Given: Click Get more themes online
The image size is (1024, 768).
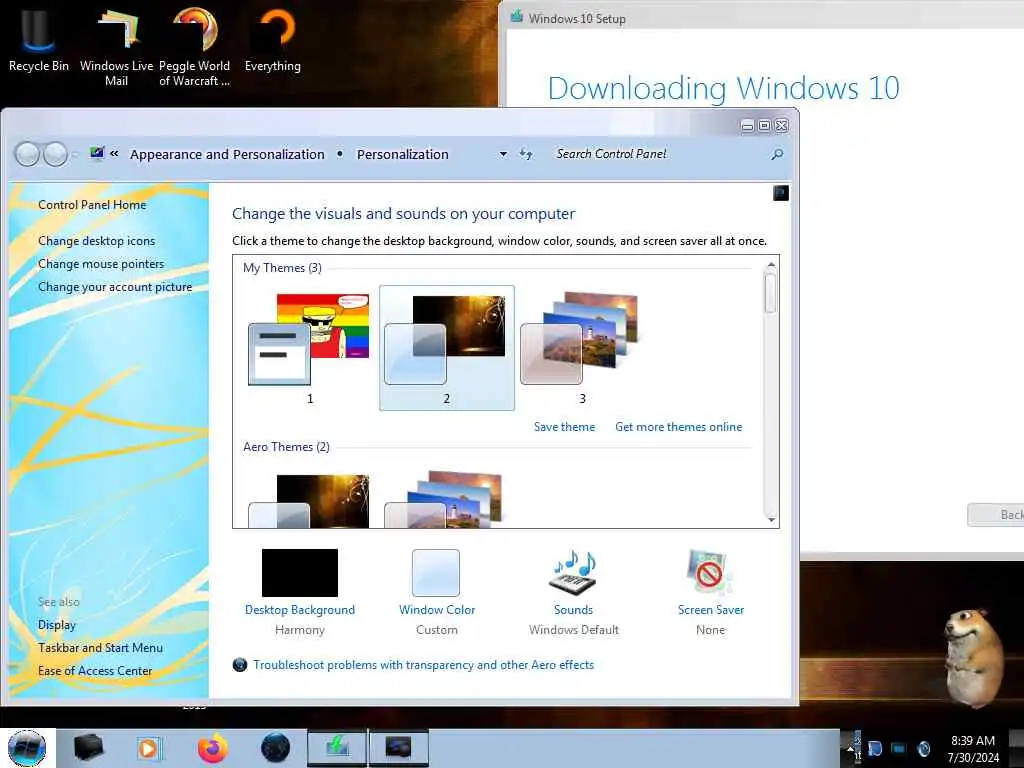Looking at the screenshot, I should point(679,426).
